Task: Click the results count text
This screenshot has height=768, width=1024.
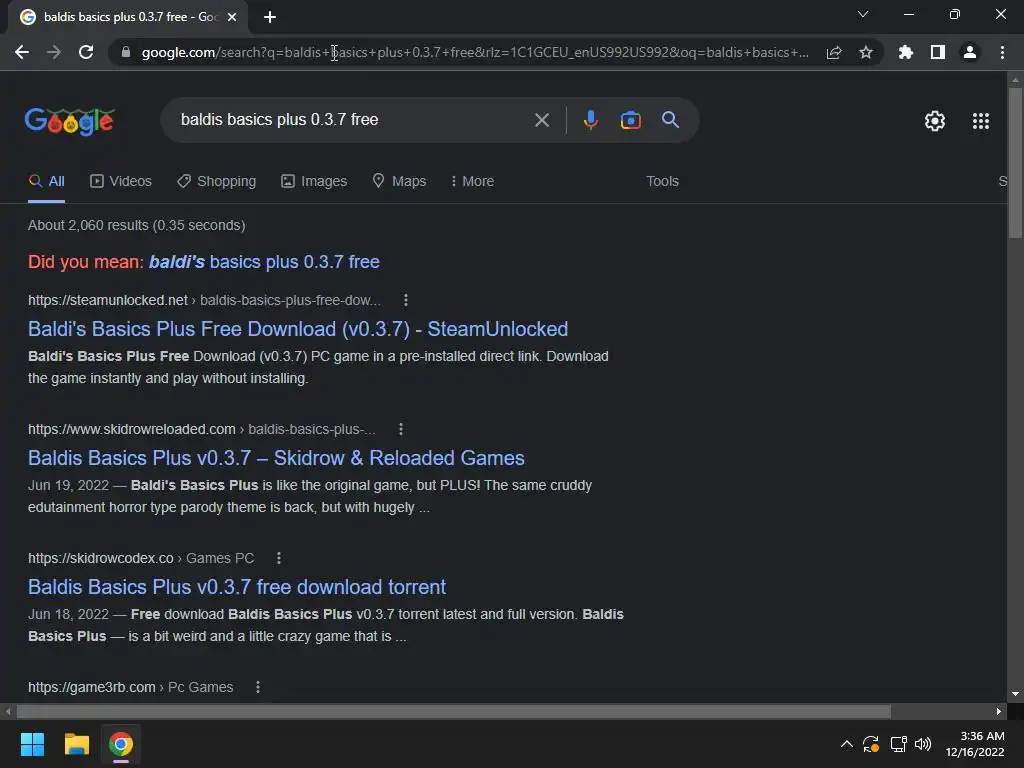Action: click(136, 225)
